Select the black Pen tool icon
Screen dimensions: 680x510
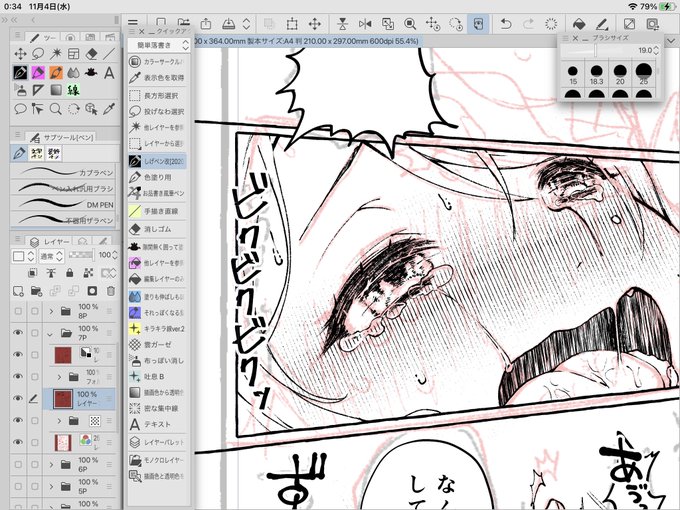tap(20, 72)
